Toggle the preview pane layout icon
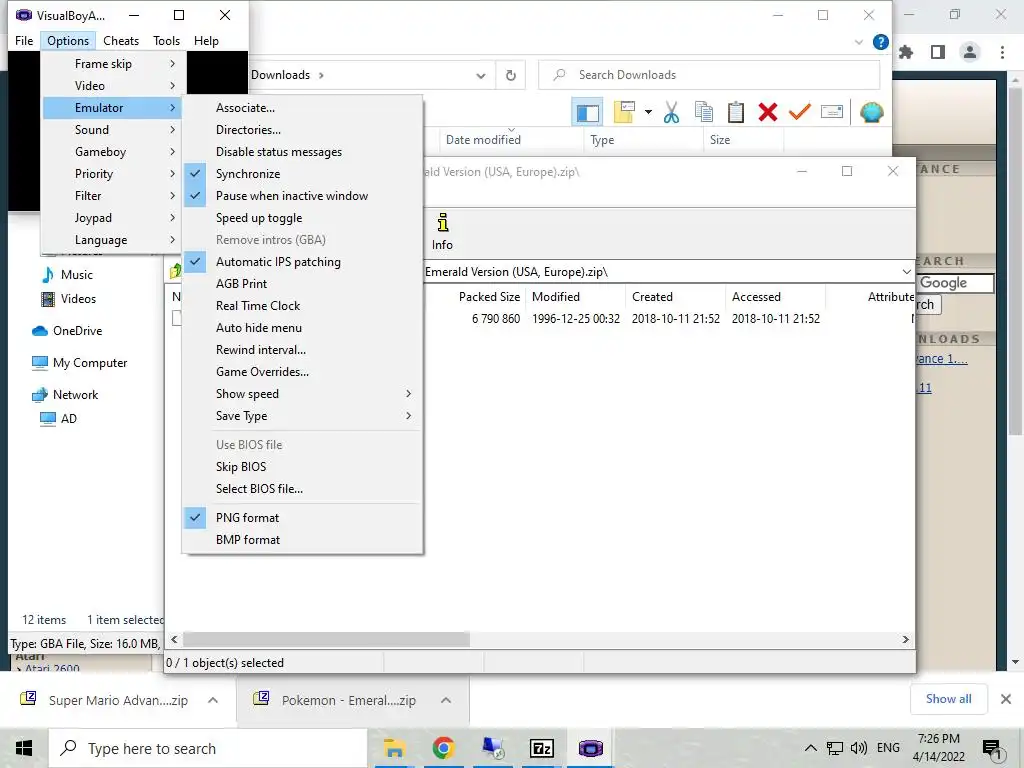 point(587,112)
